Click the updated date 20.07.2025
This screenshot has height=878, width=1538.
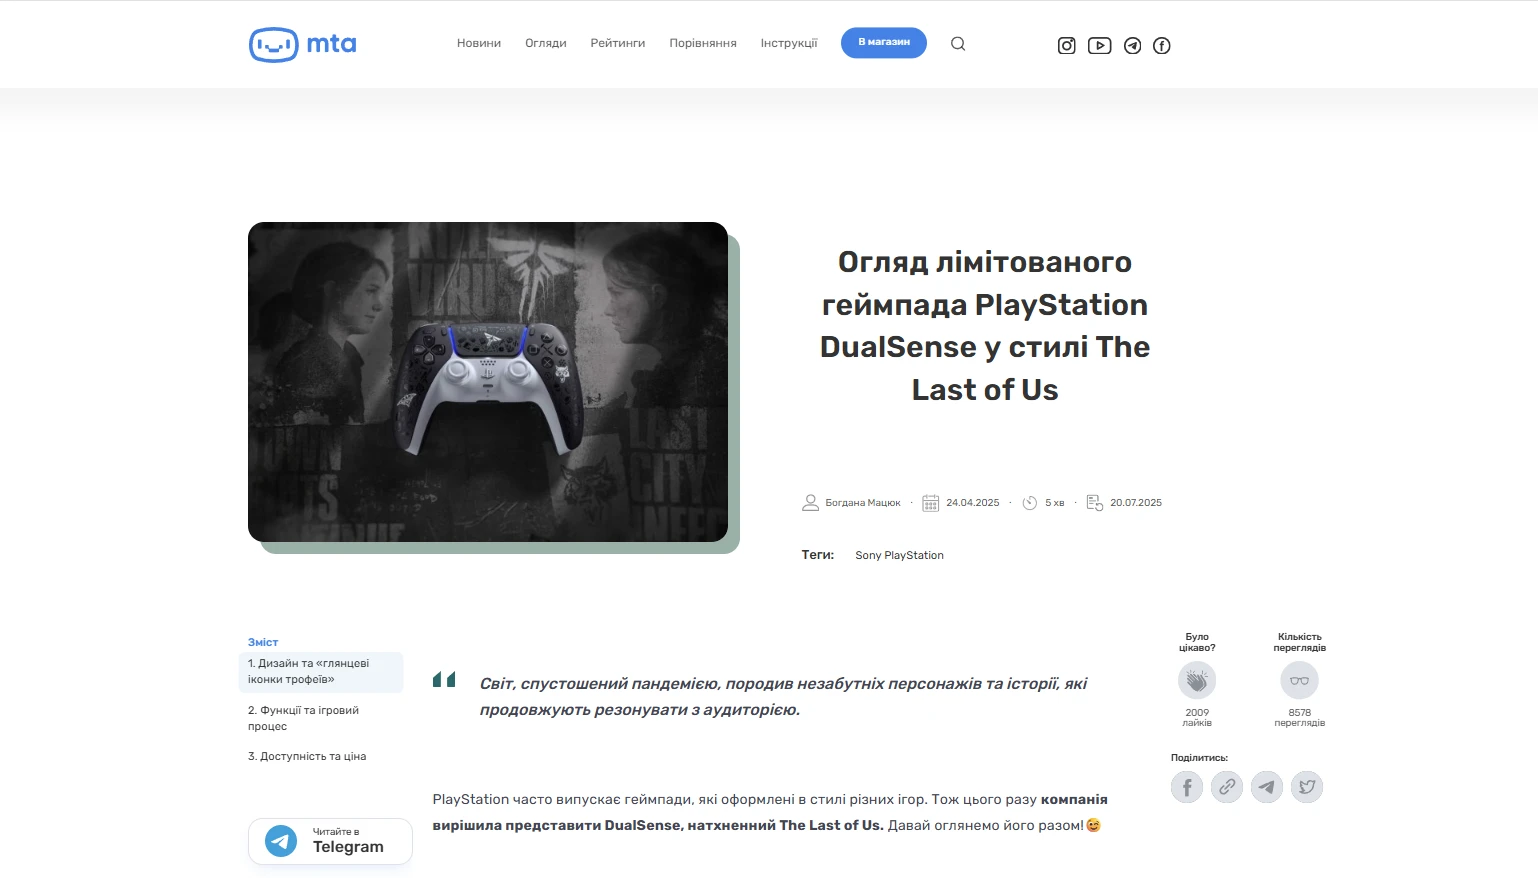pyautogui.click(x=1136, y=503)
